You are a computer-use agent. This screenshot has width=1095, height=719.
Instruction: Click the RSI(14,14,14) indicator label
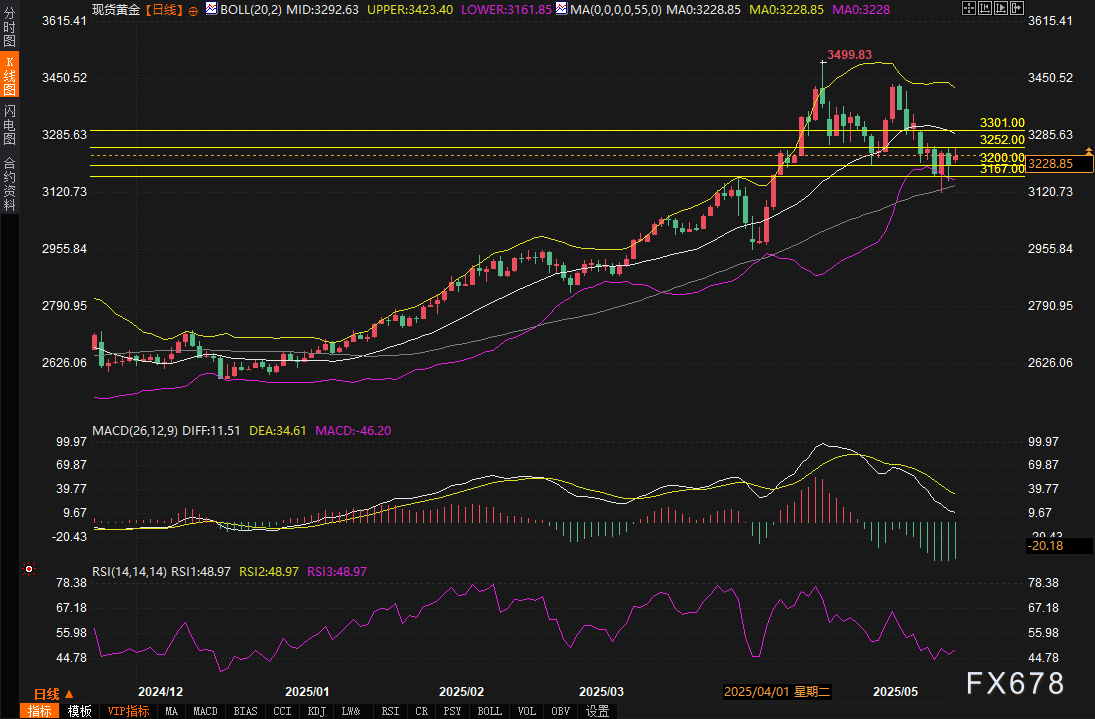pyautogui.click(x=128, y=571)
